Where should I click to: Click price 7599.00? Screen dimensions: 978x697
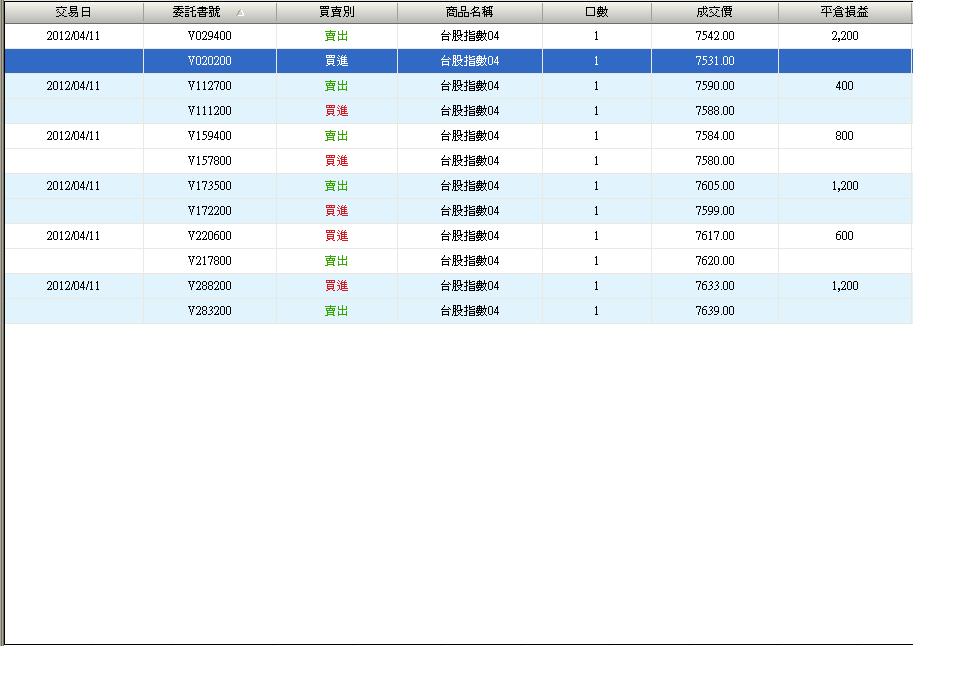coord(715,211)
